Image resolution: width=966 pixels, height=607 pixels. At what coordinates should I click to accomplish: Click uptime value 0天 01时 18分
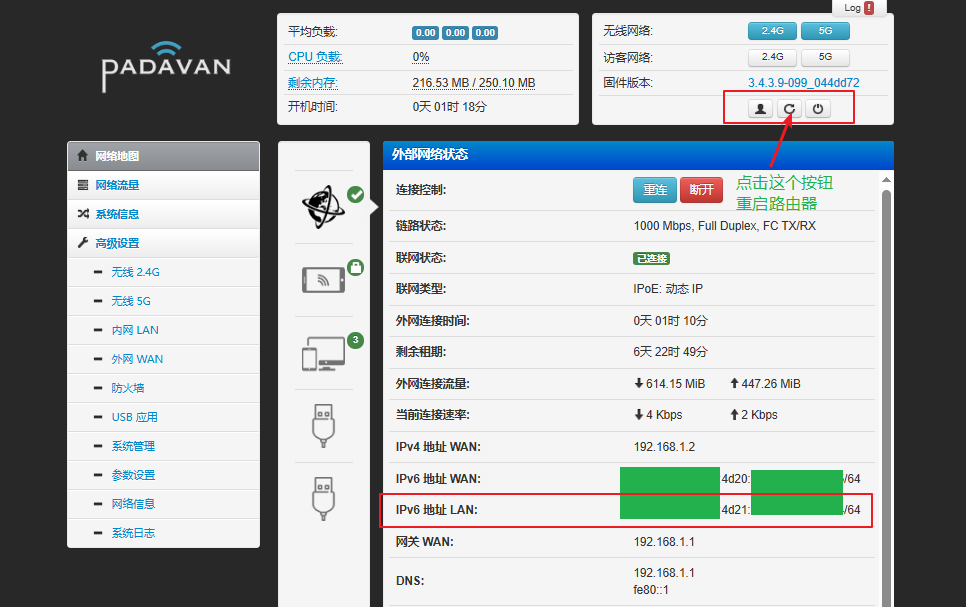click(x=450, y=107)
